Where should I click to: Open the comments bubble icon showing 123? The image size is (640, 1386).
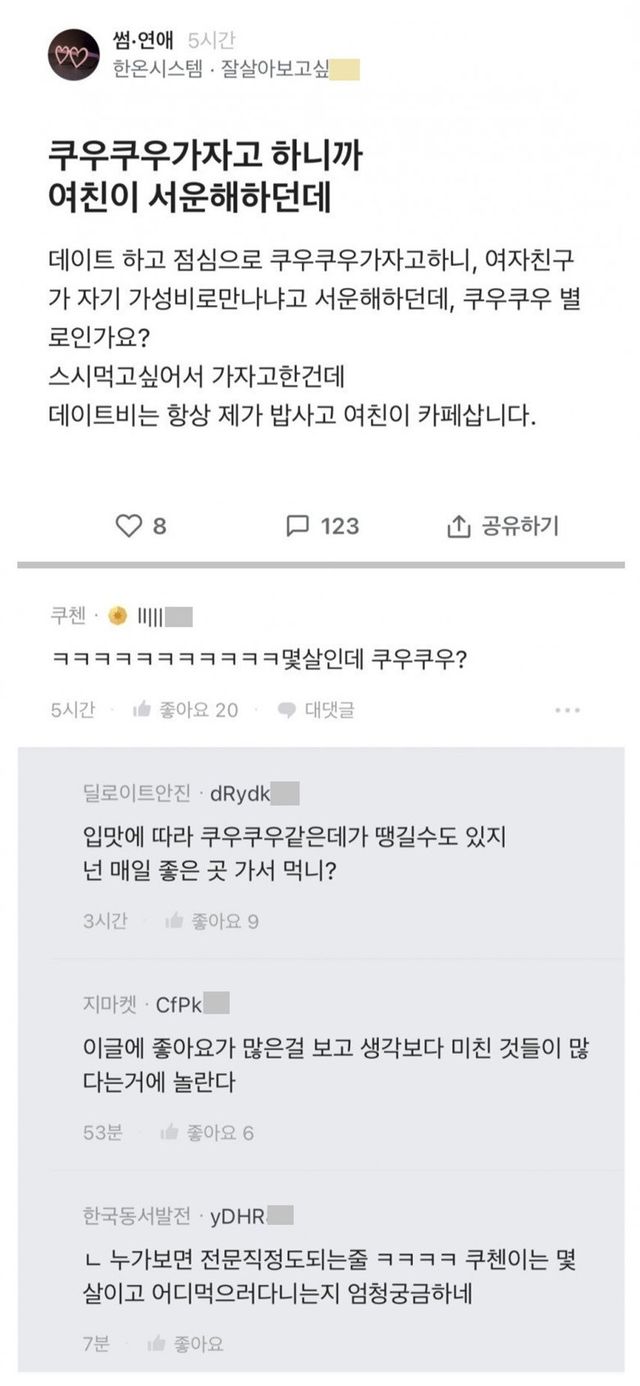(x=298, y=526)
